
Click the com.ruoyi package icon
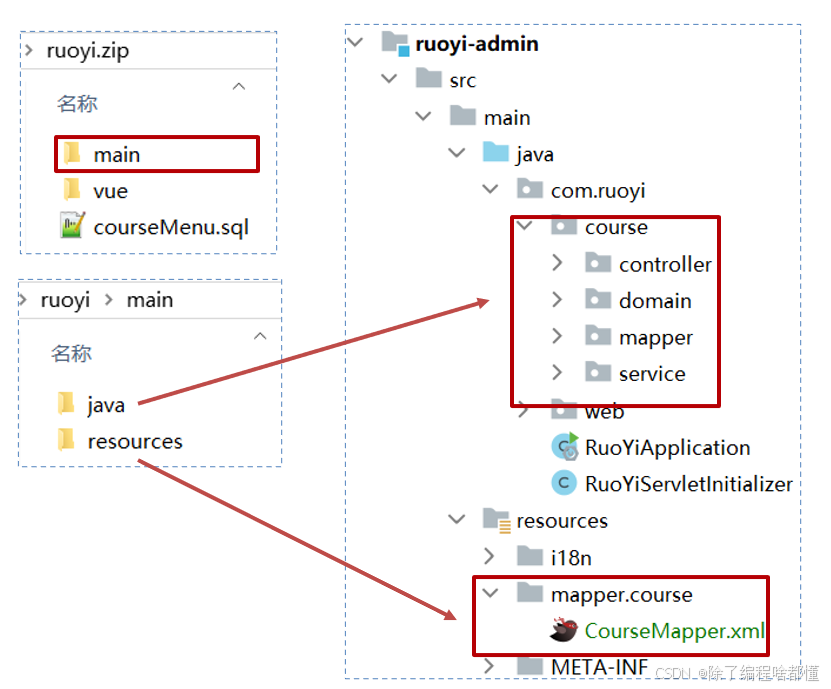[530, 189]
